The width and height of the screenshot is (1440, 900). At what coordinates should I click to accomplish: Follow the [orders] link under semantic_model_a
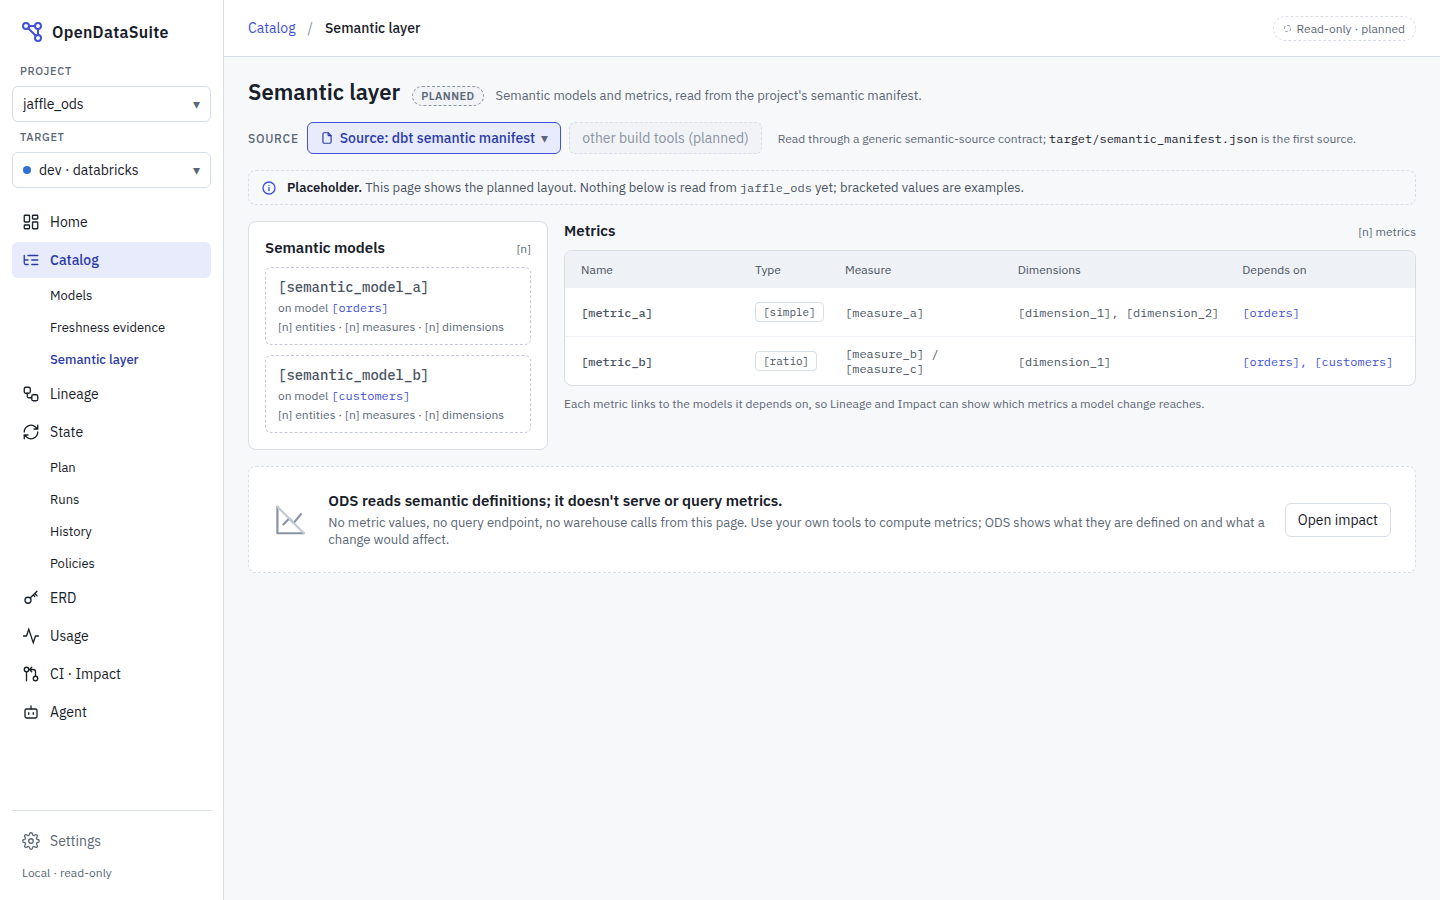coord(360,308)
